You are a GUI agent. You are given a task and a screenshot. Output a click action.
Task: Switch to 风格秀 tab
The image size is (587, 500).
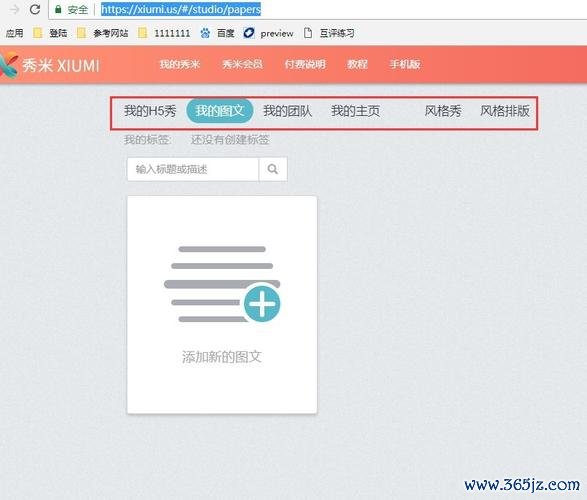point(442,111)
